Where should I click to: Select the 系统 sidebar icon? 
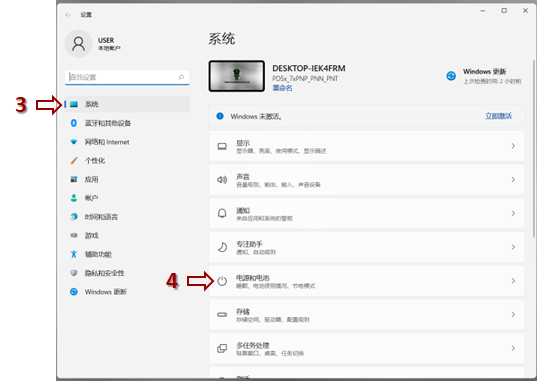(74, 104)
